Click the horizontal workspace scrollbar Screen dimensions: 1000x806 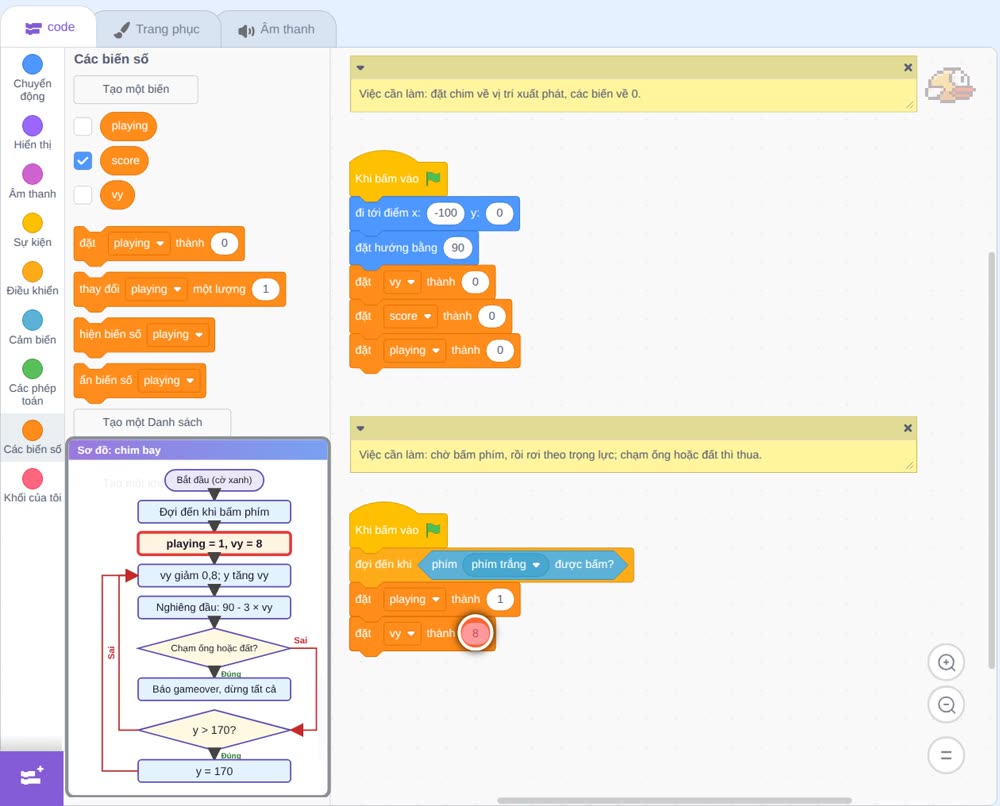click(674, 800)
